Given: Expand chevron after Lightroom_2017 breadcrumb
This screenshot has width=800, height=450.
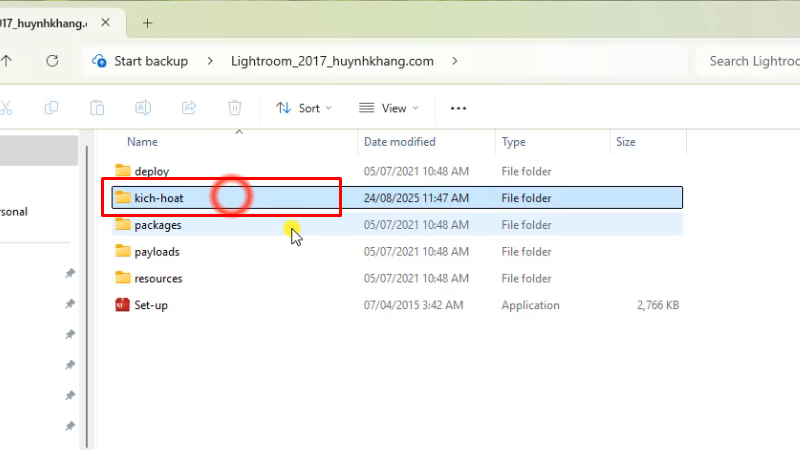Looking at the screenshot, I should click(455, 61).
